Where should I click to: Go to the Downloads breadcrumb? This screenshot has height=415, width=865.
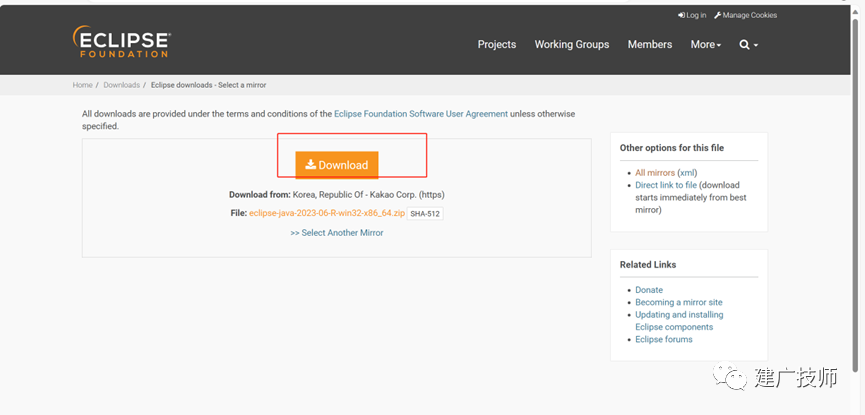pos(121,85)
